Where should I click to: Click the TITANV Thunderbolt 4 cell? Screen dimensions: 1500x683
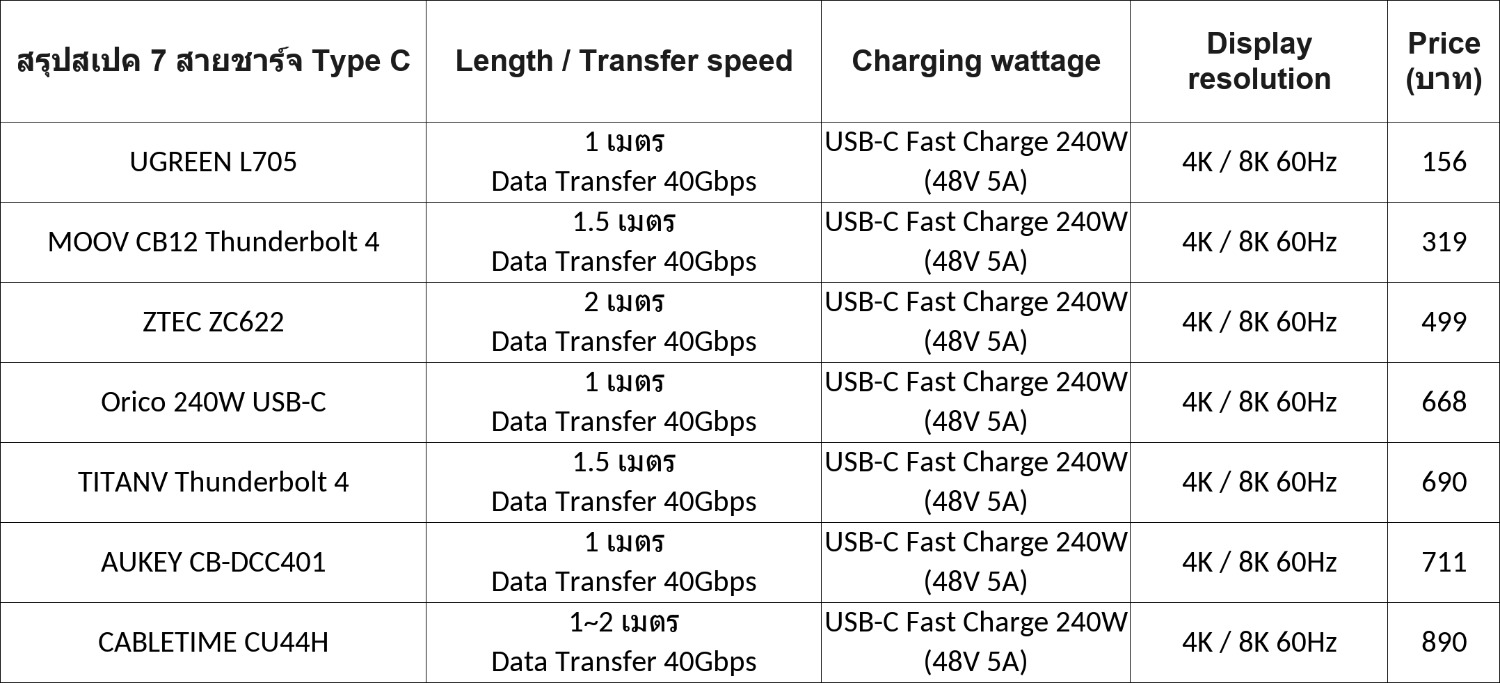coord(213,482)
